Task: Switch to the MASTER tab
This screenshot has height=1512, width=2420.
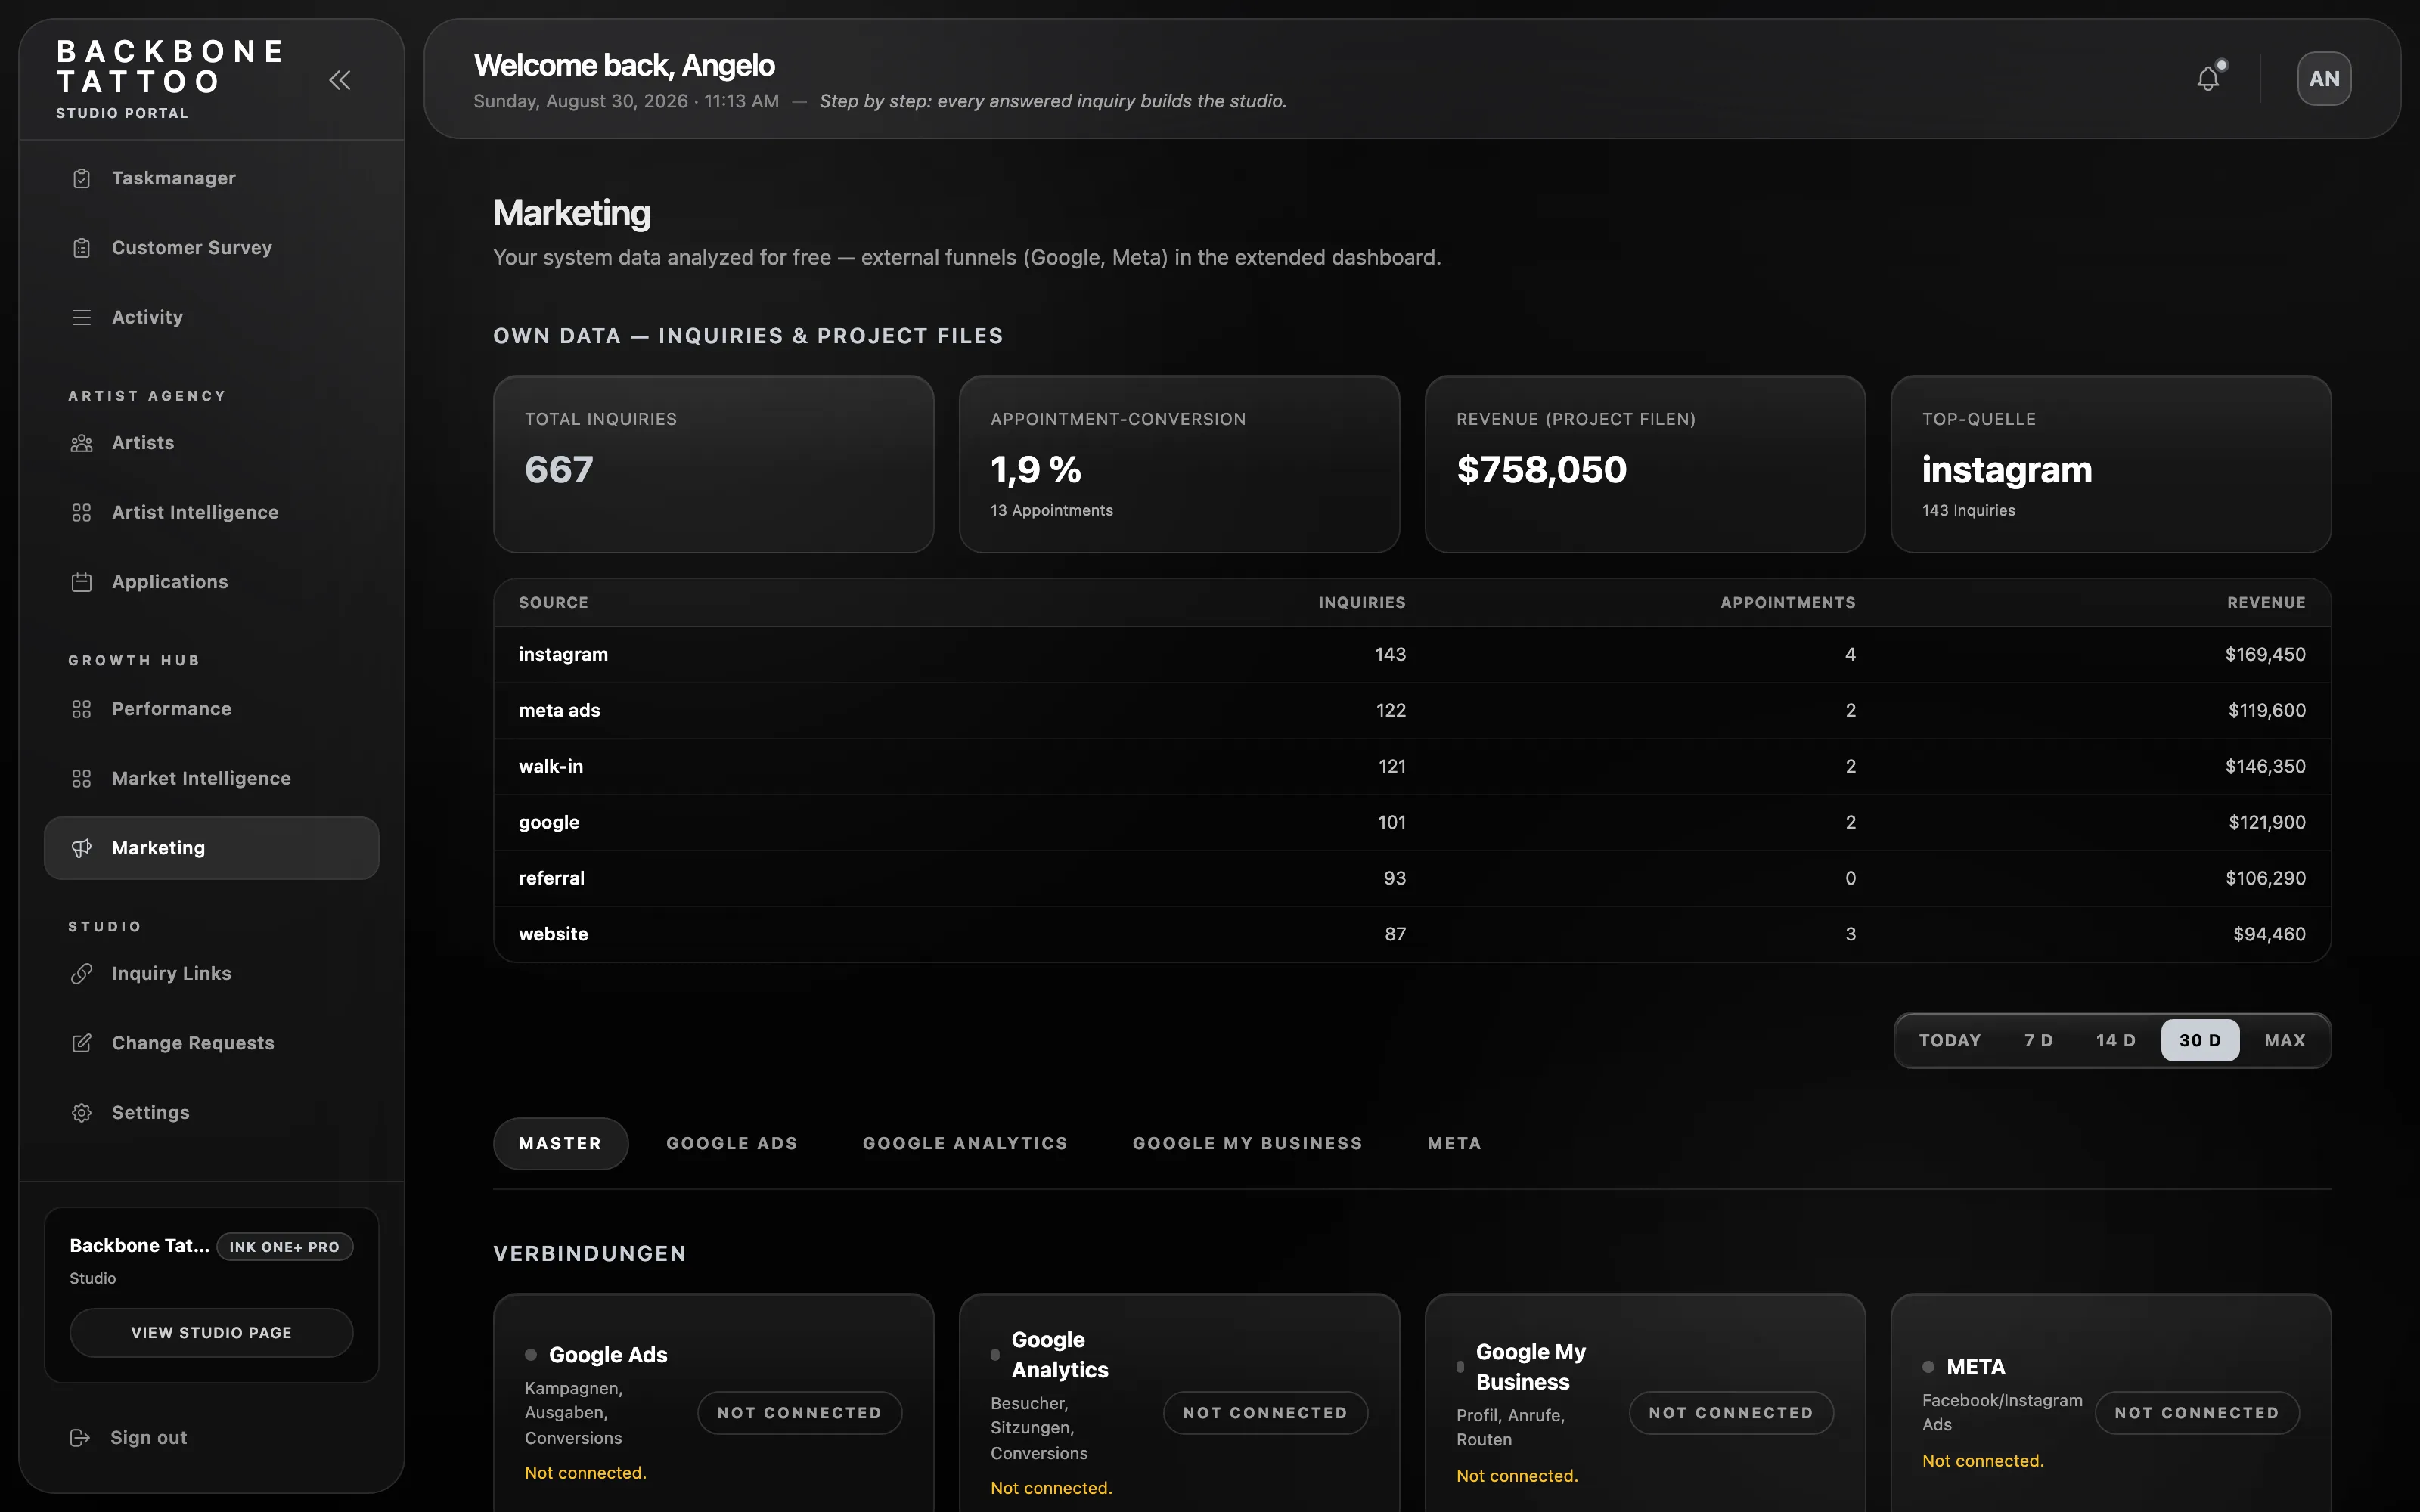Action: (x=560, y=1143)
